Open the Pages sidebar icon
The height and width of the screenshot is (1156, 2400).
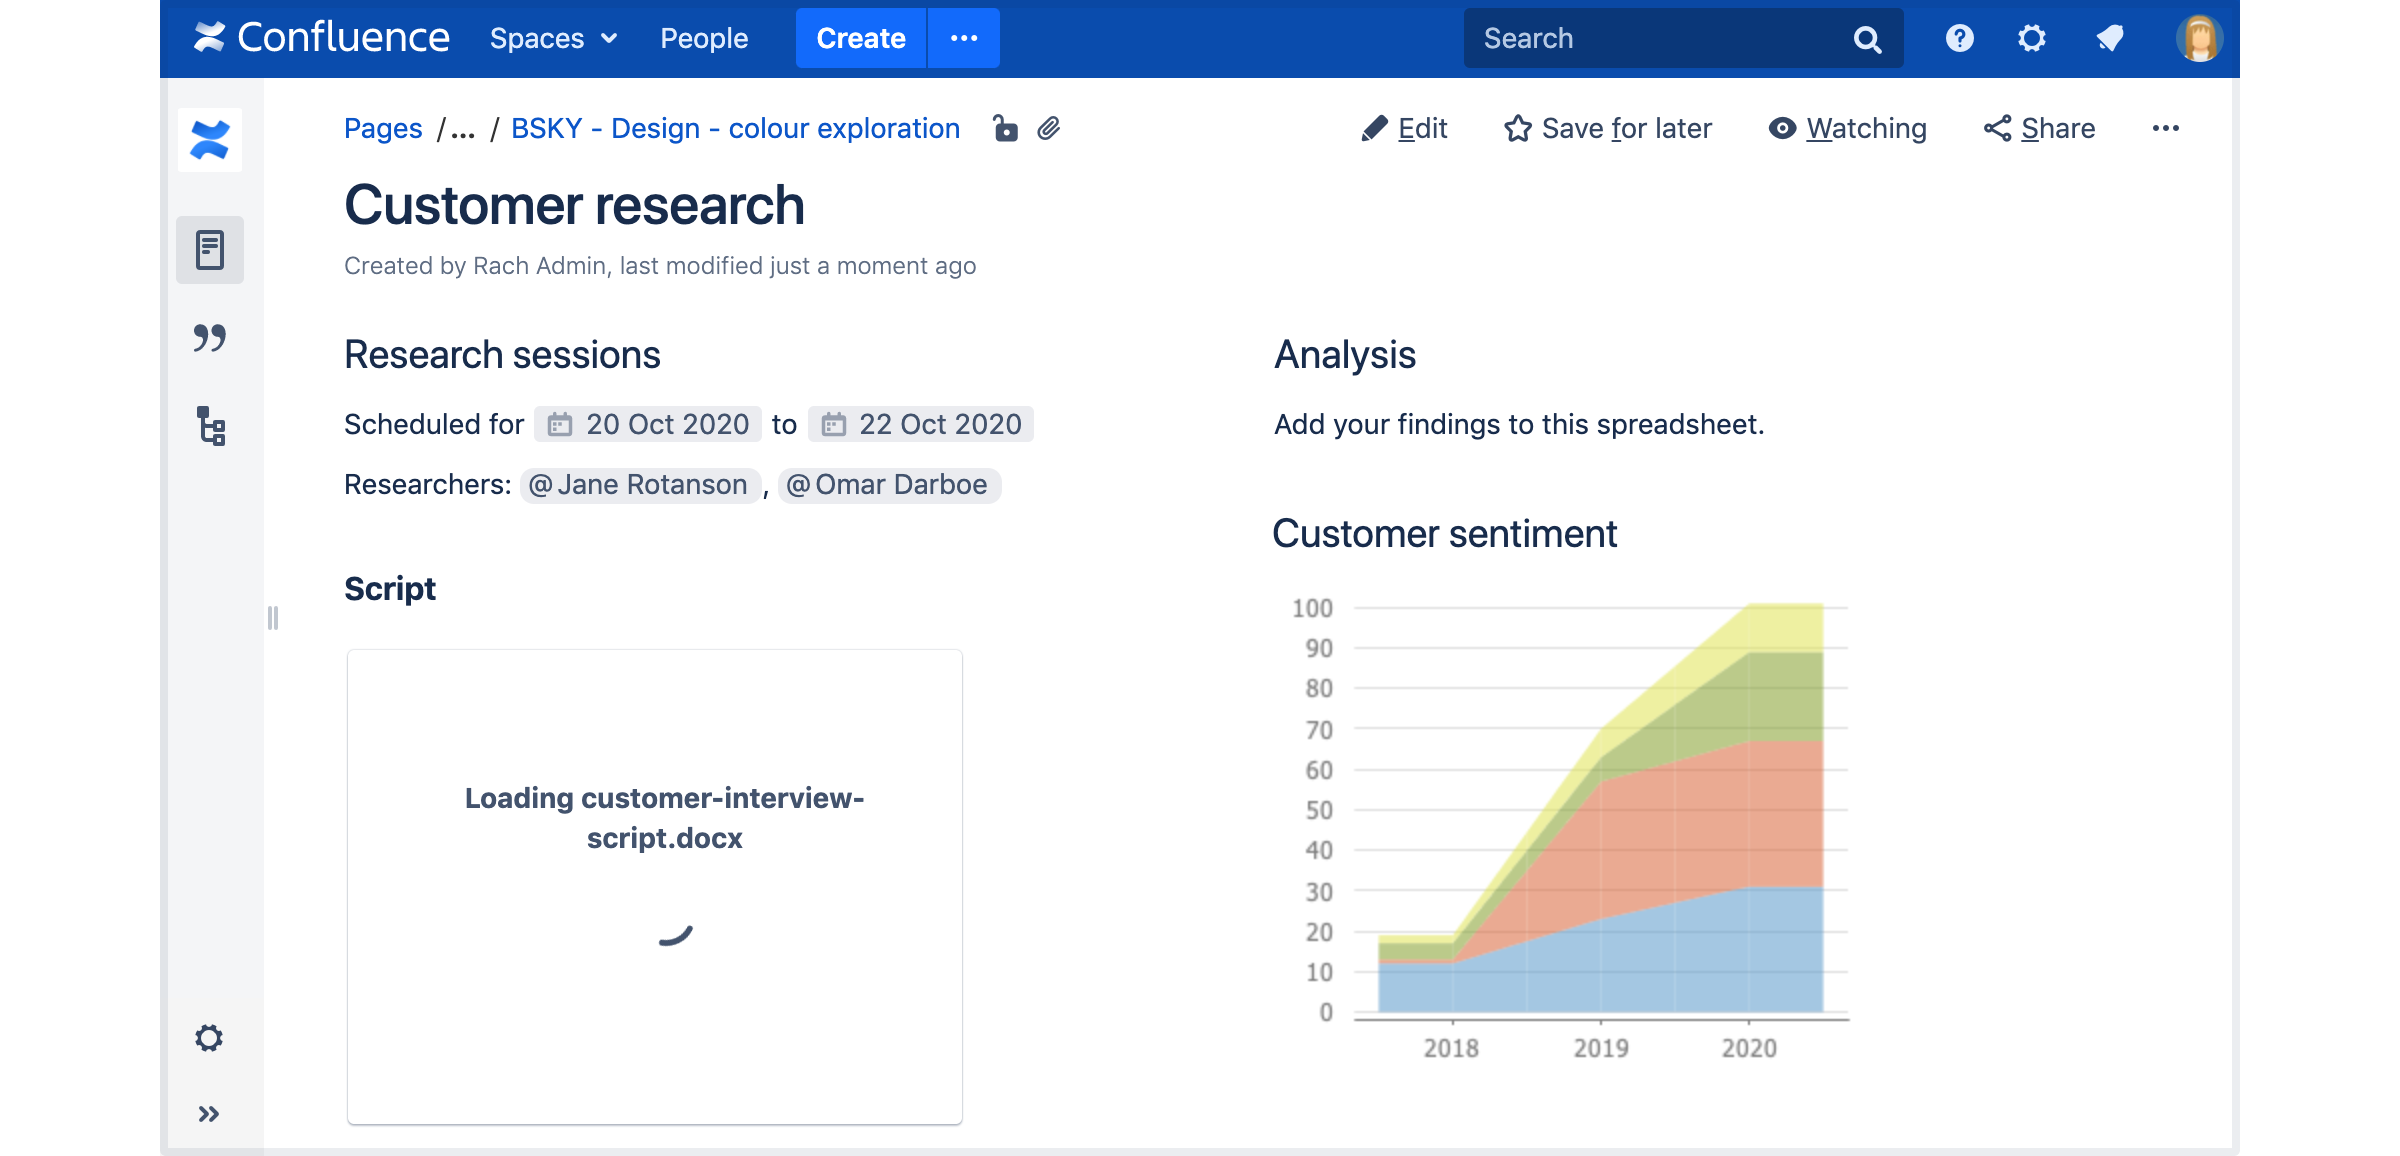[210, 250]
